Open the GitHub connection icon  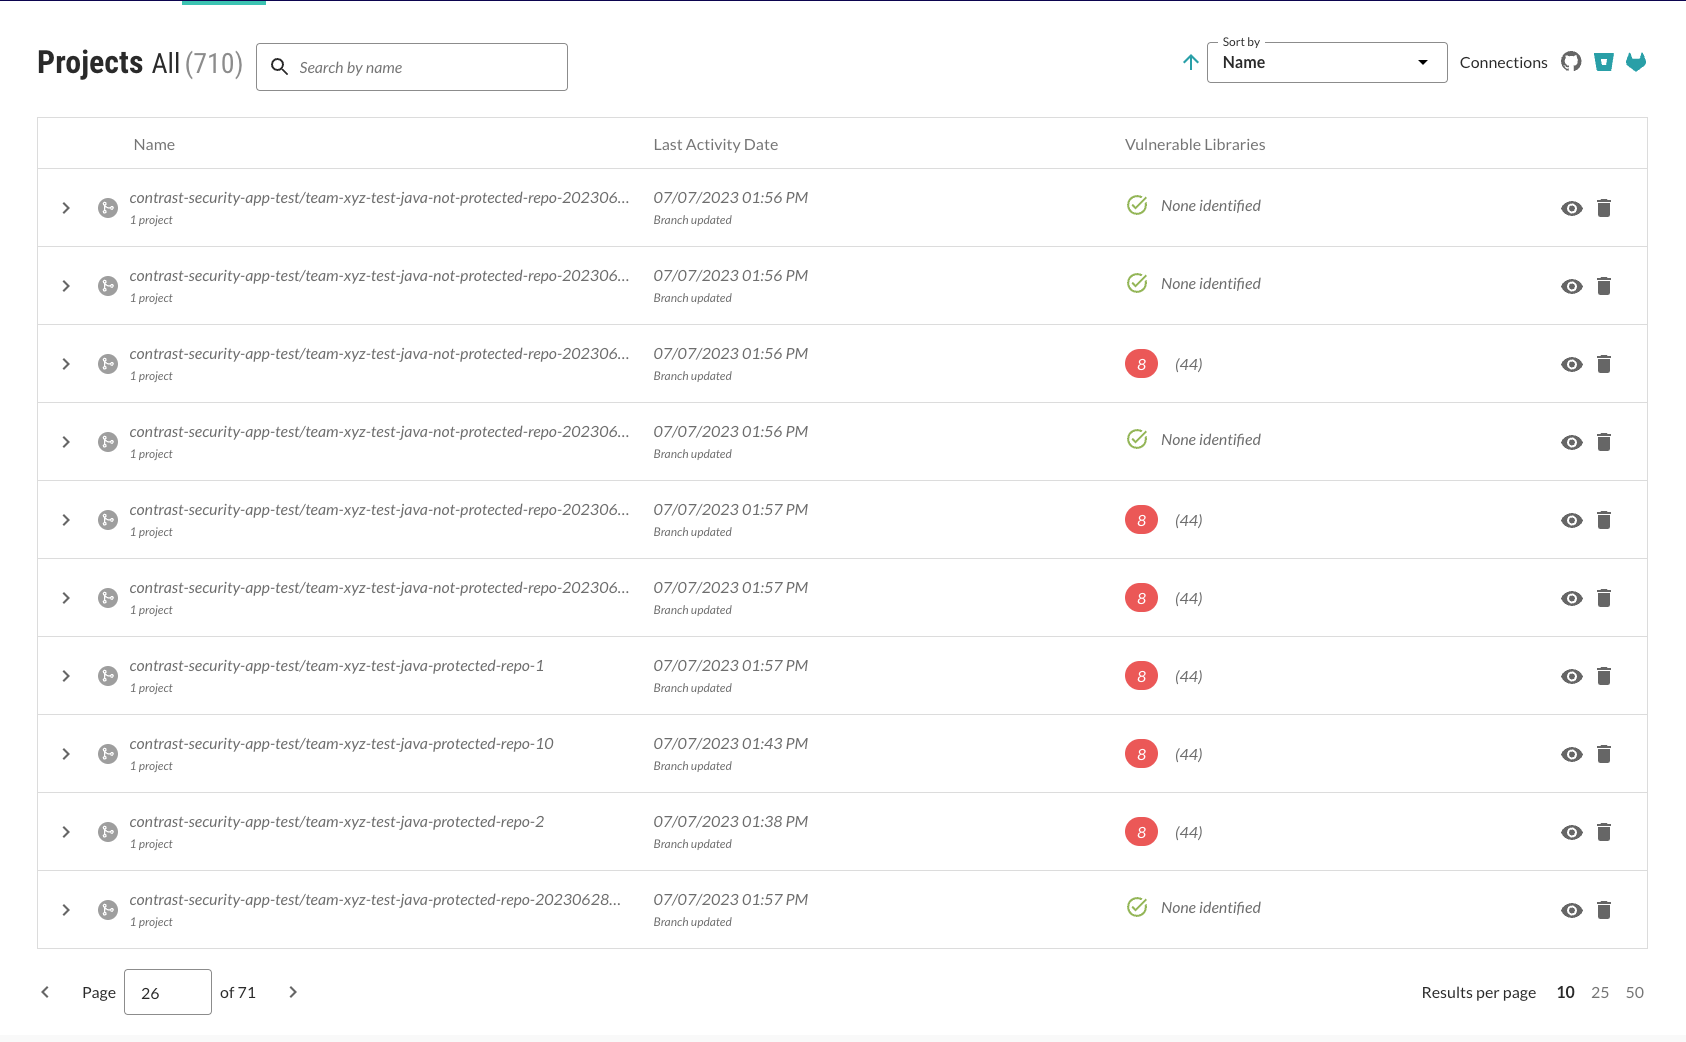pyautogui.click(x=1571, y=62)
